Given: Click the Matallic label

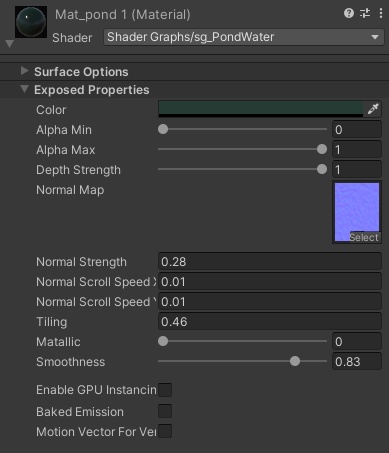Looking at the screenshot, I should point(58,342).
